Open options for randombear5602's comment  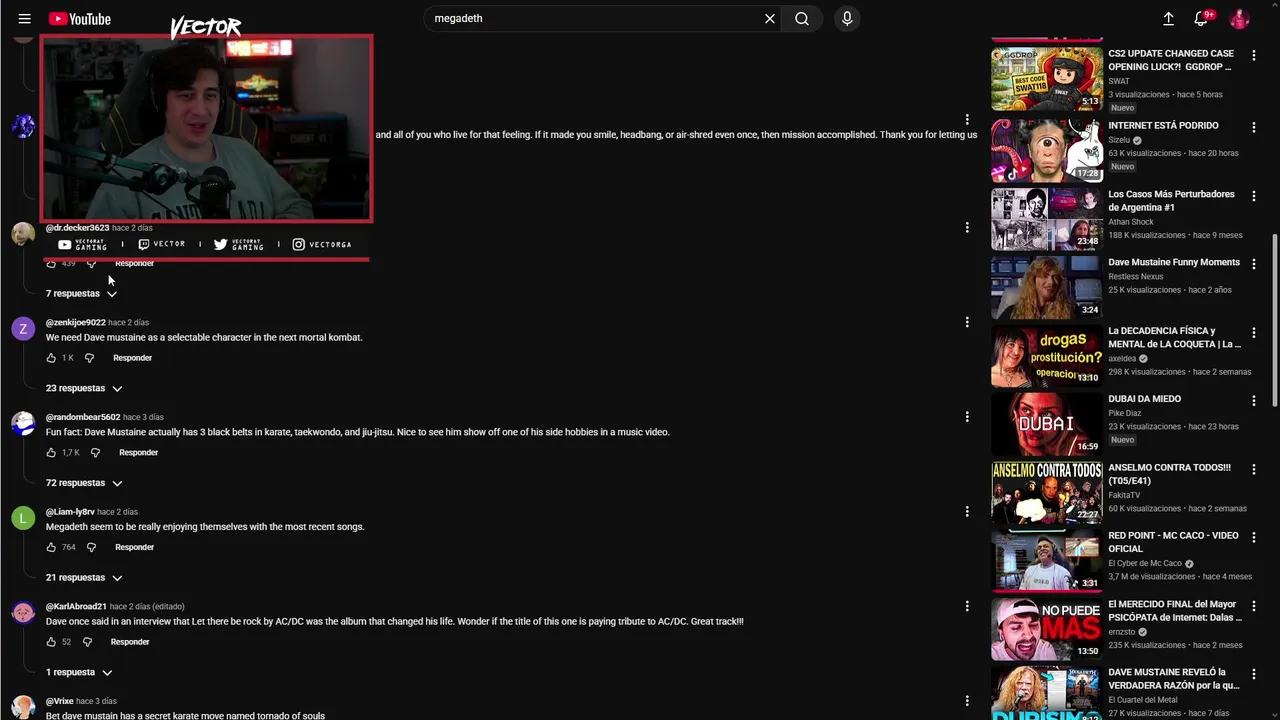pos(967,417)
